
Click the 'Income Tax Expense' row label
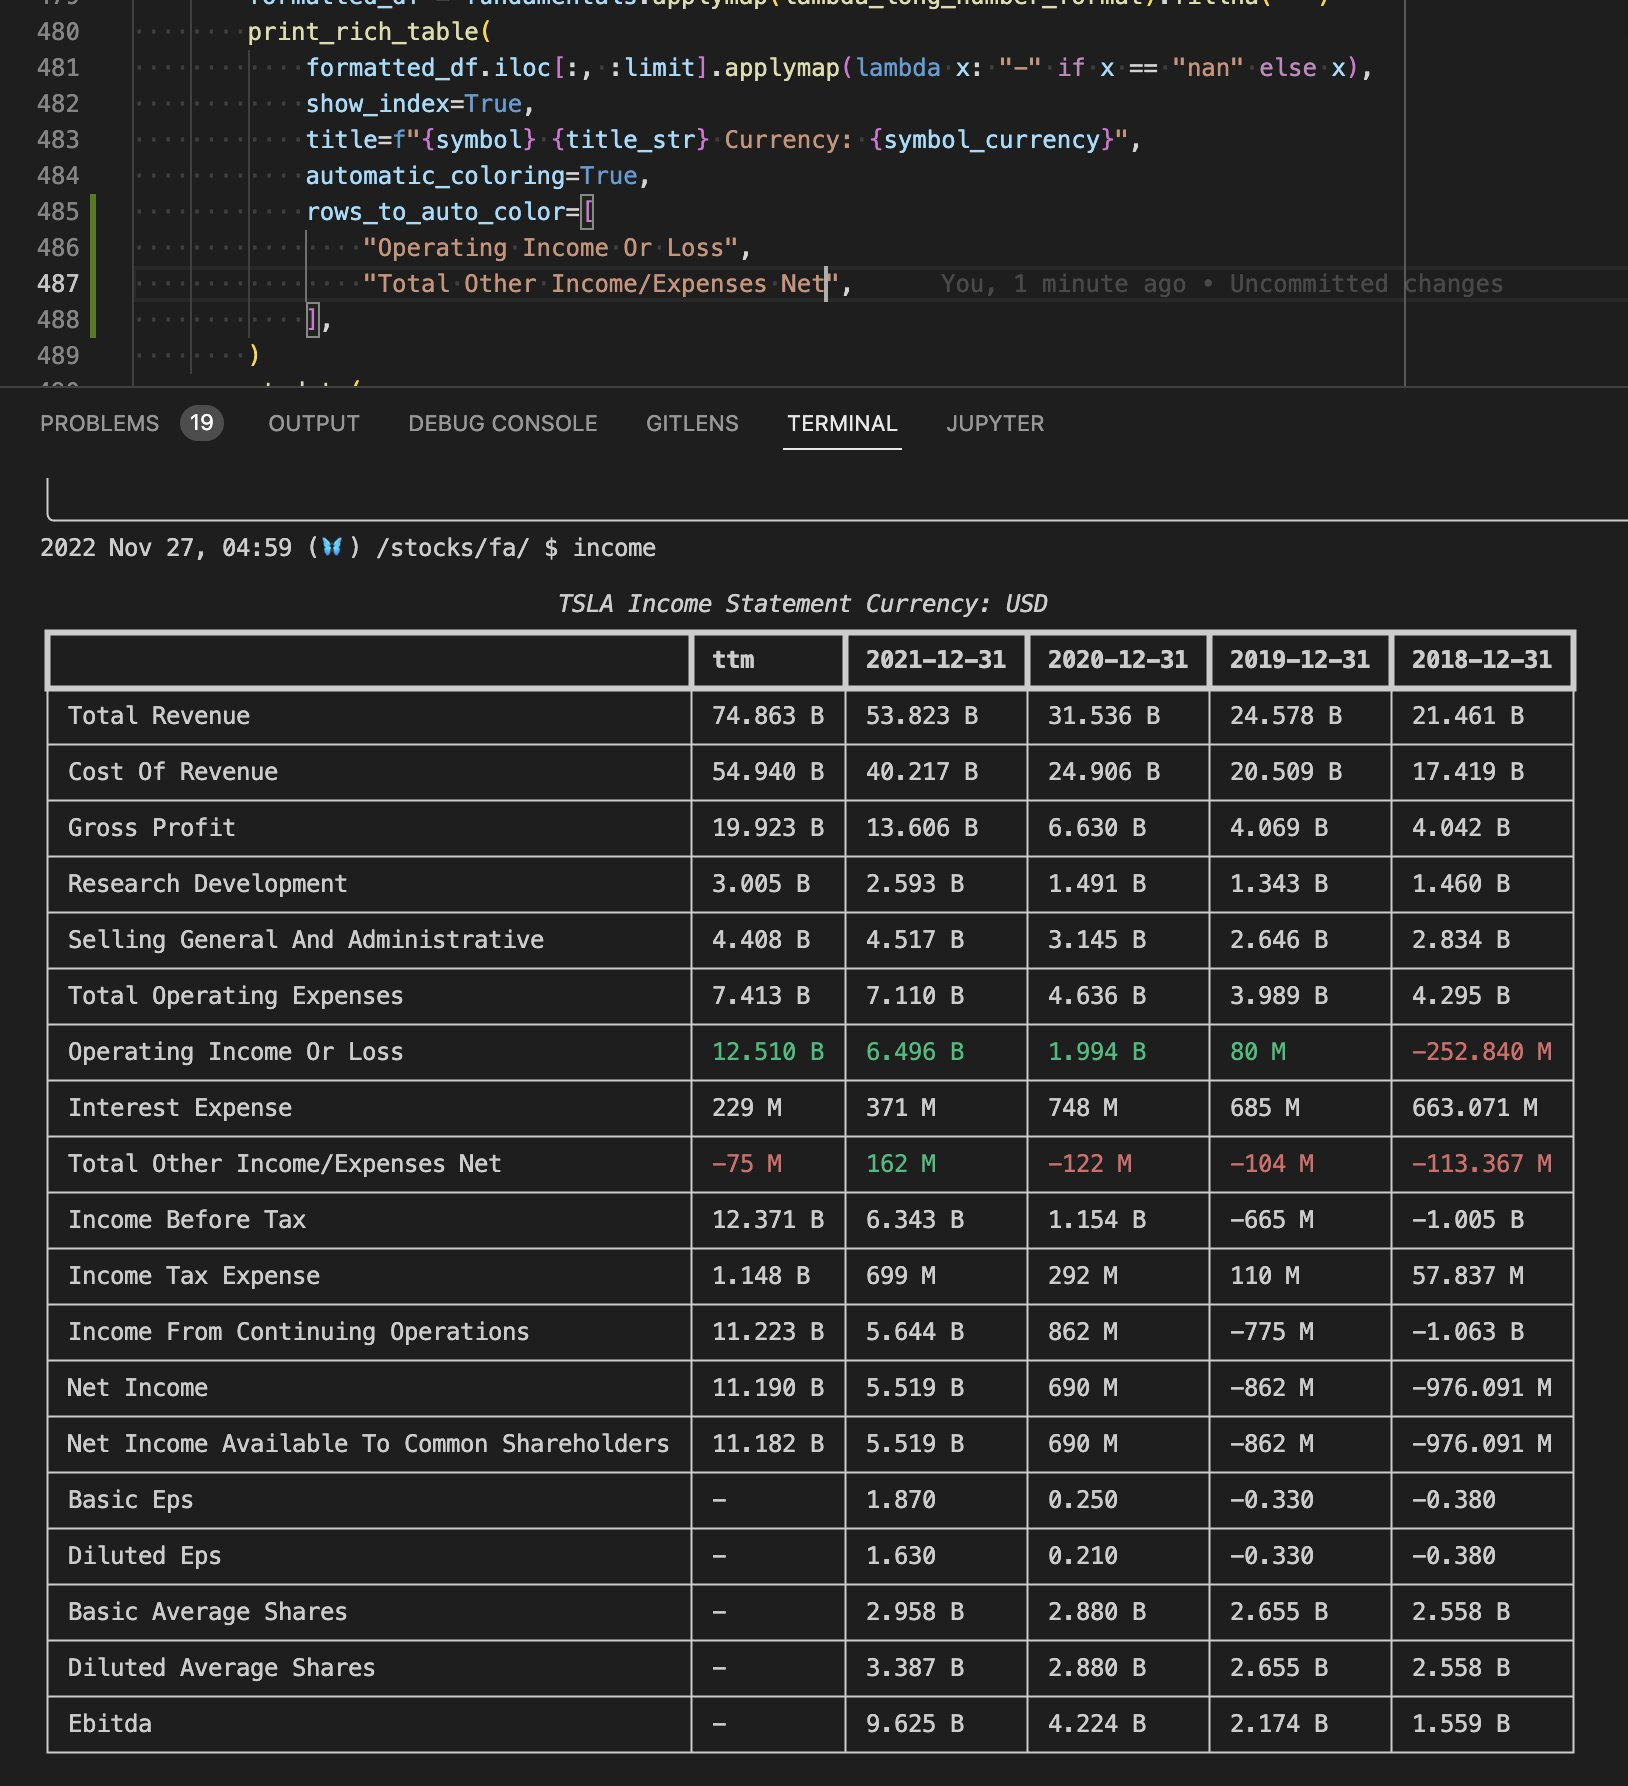tap(194, 1276)
